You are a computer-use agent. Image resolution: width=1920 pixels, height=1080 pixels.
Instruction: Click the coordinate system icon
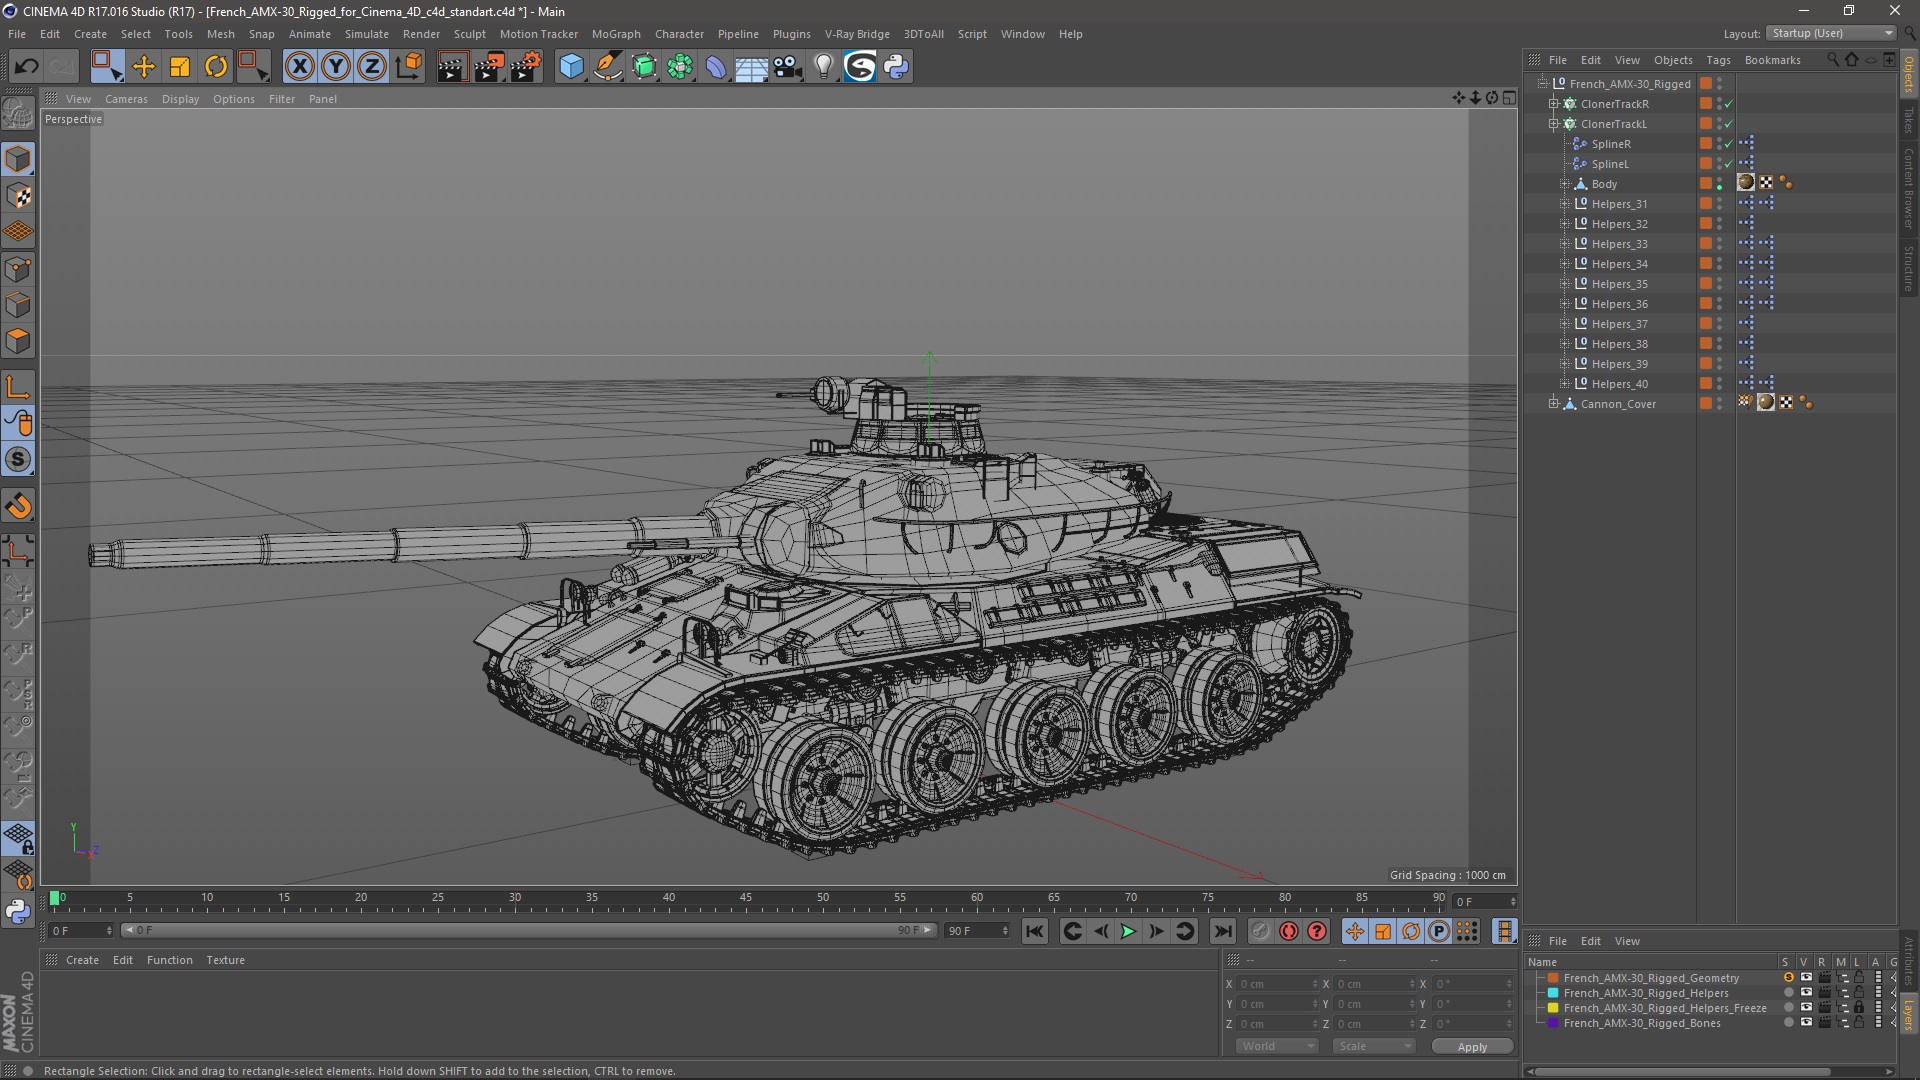[x=408, y=67]
